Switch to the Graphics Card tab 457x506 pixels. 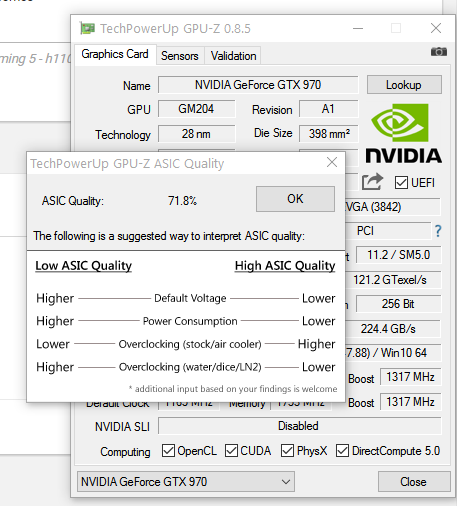point(115,54)
